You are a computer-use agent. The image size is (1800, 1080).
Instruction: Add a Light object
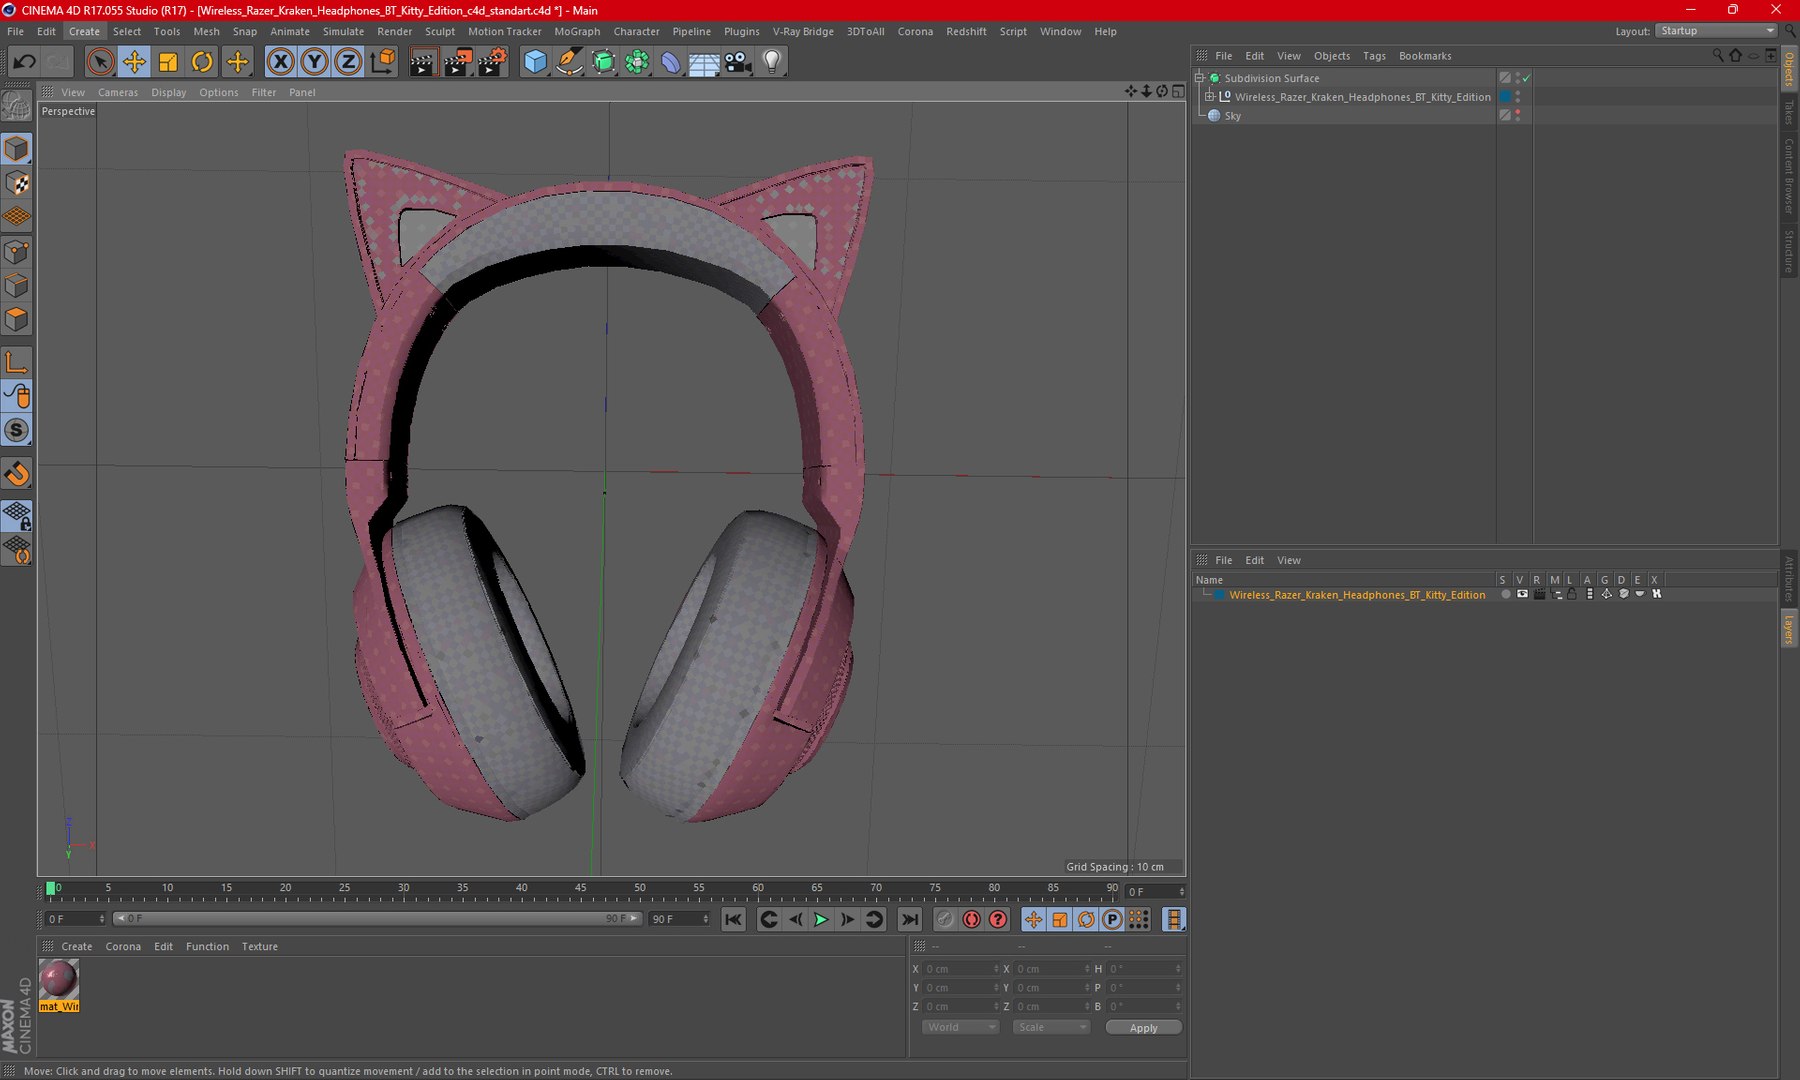[772, 62]
